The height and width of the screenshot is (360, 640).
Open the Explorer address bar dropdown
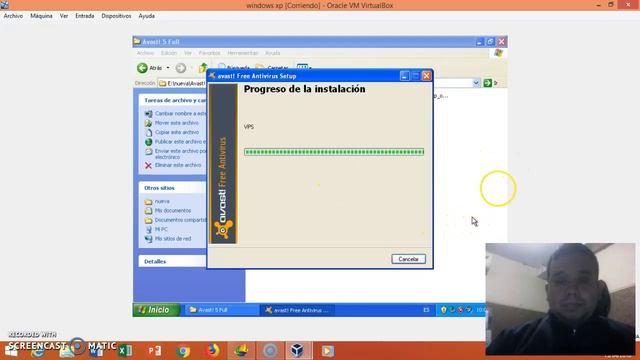click(x=476, y=83)
